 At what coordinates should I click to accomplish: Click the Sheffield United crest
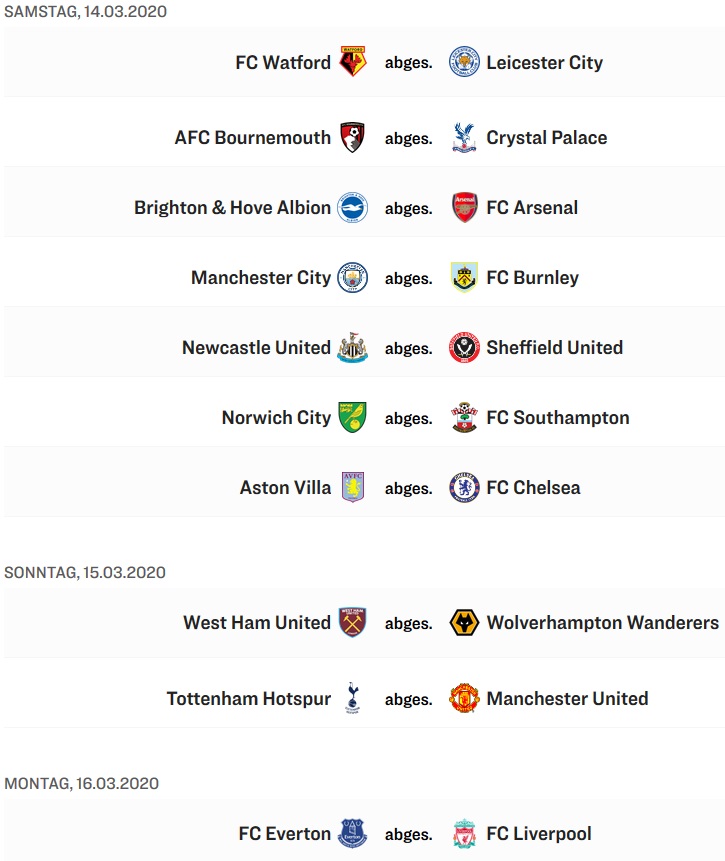(464, 348)
